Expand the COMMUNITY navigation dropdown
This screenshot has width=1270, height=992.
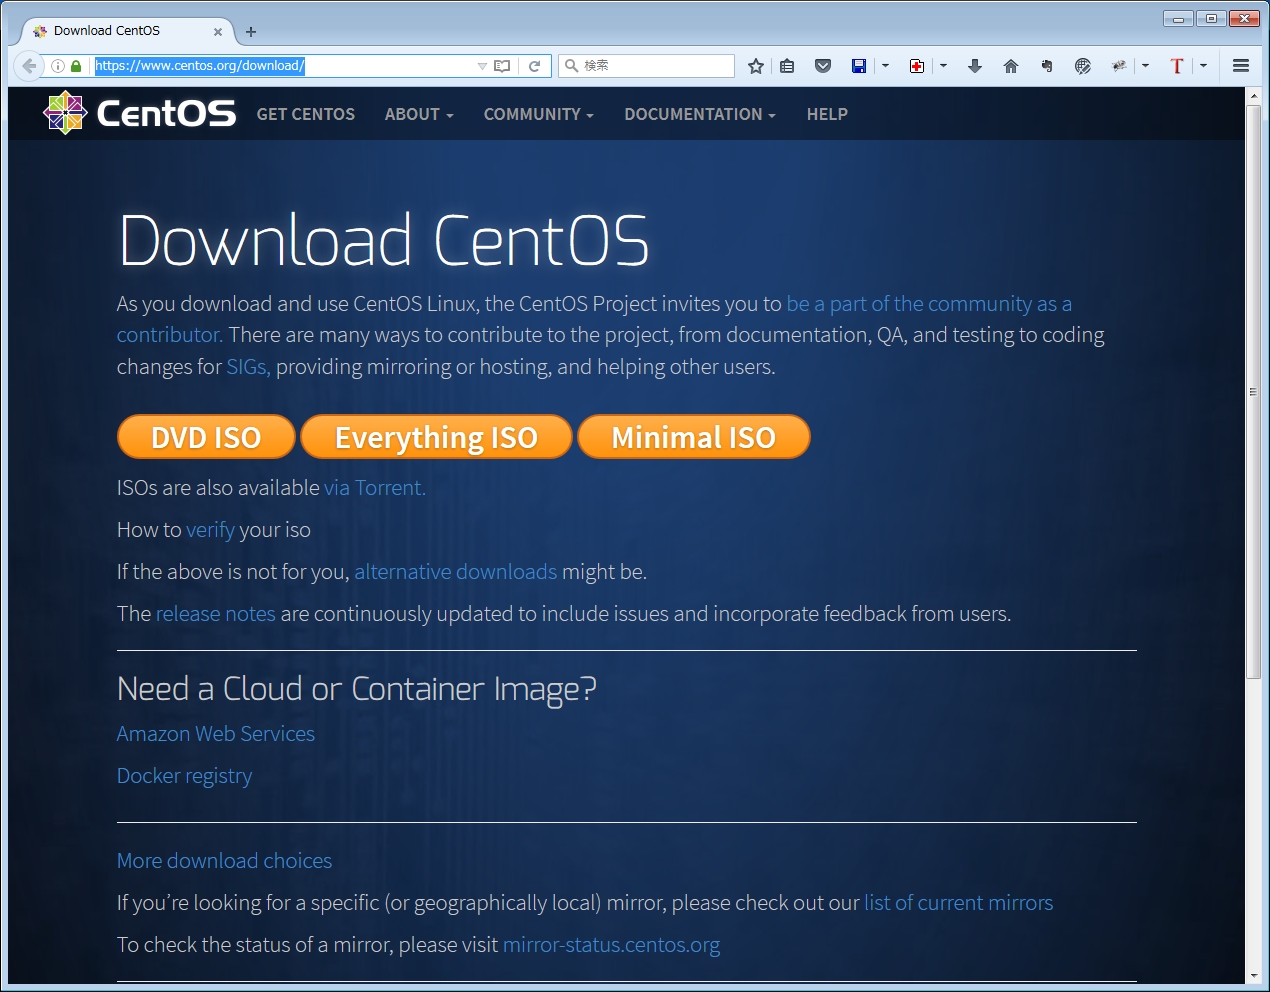[538, 114]
